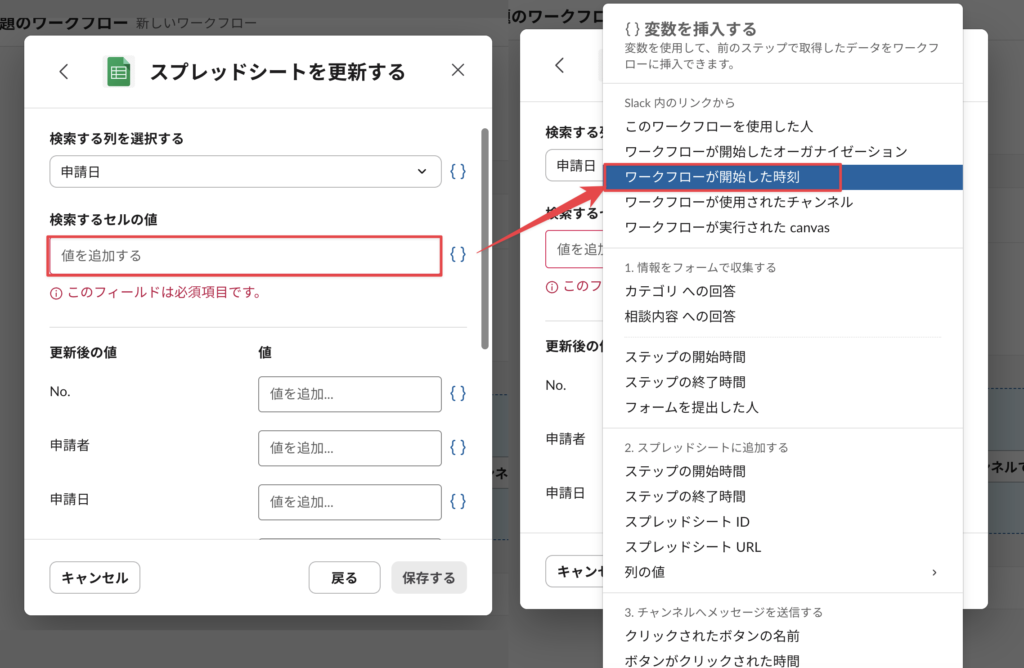Click the 検索するセルの値 input field
This screenshot has height=668, width=1024.
click(245, 256)
